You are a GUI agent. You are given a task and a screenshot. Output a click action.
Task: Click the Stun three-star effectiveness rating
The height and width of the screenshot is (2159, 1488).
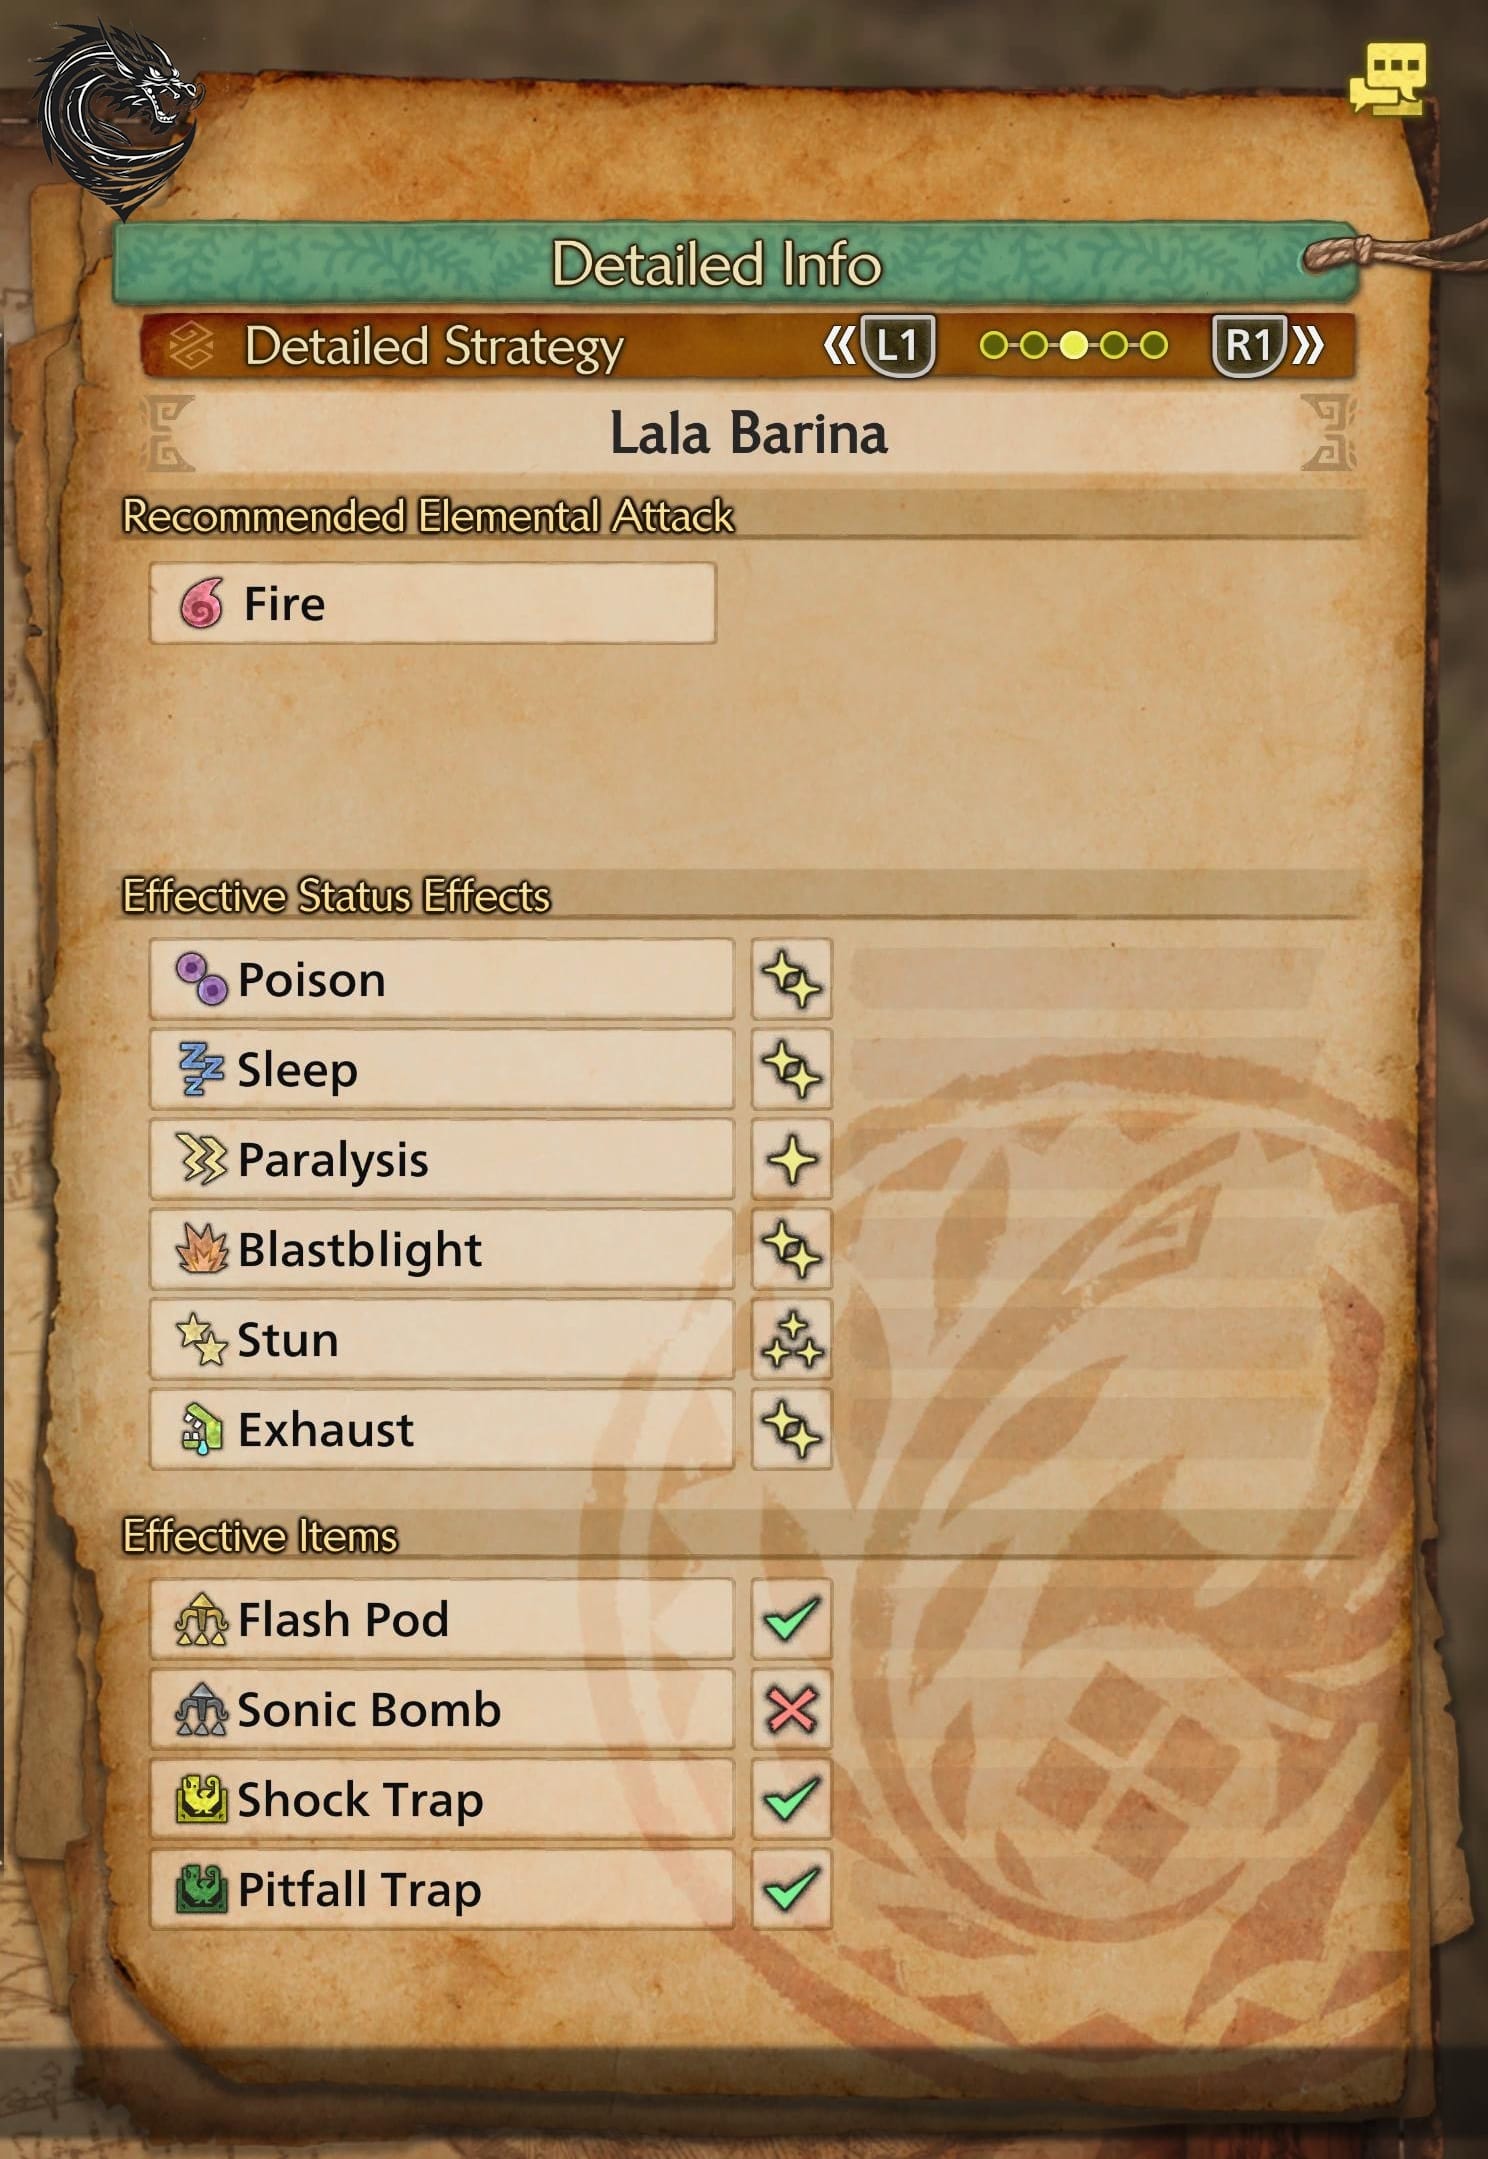[791, 1339]
